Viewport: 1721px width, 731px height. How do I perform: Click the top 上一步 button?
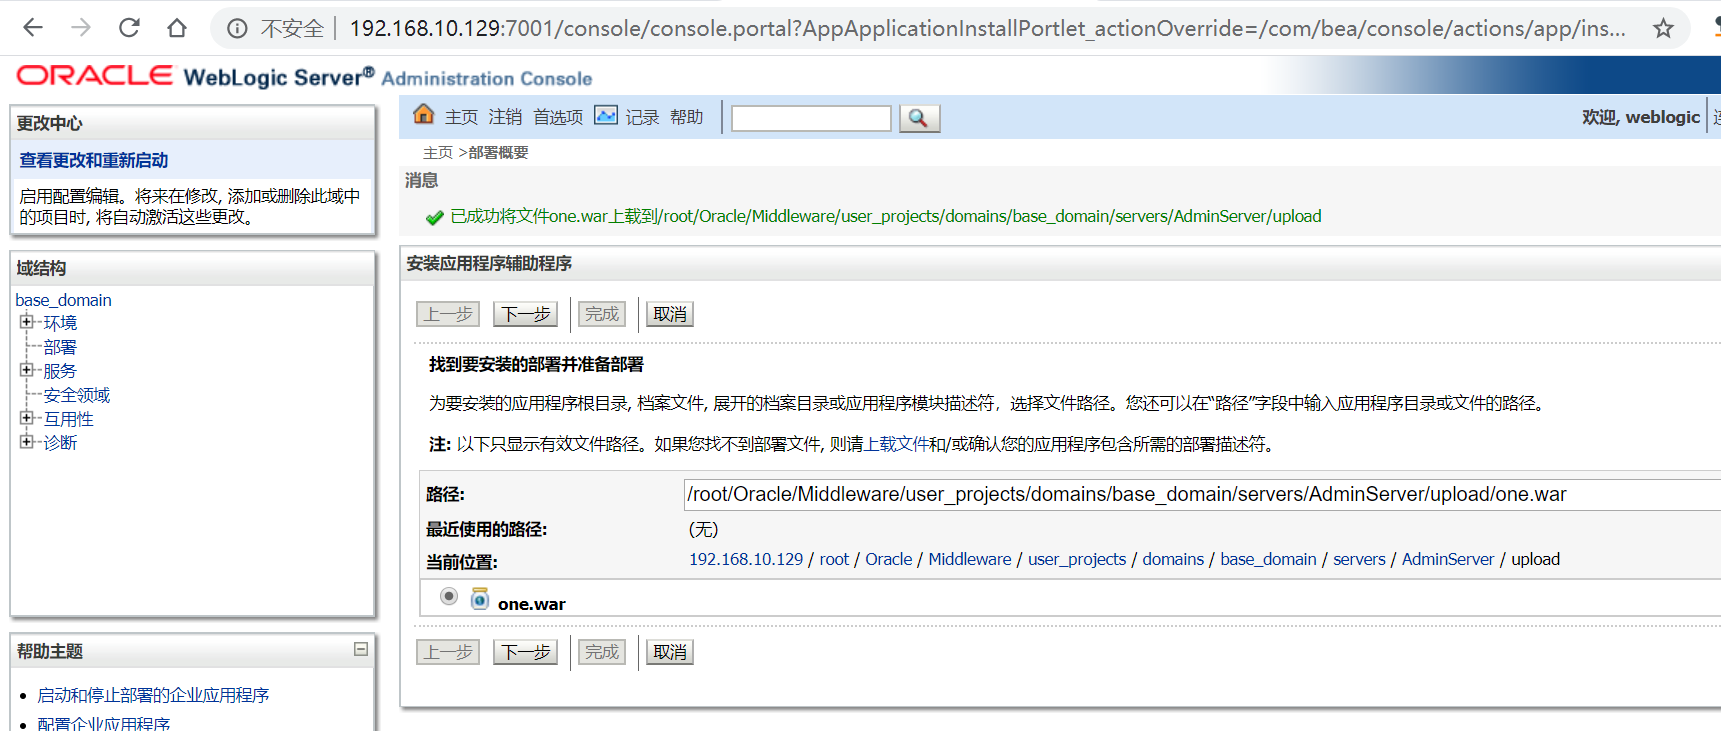[x=448, y=314]
